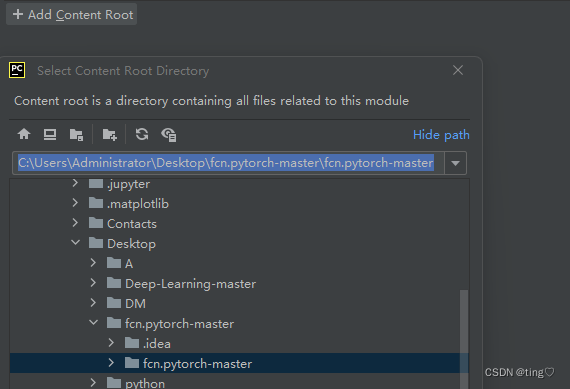This screenshot has width=570, height=389.
Task: Click the New Folder icon
Action: click(109, 135)
